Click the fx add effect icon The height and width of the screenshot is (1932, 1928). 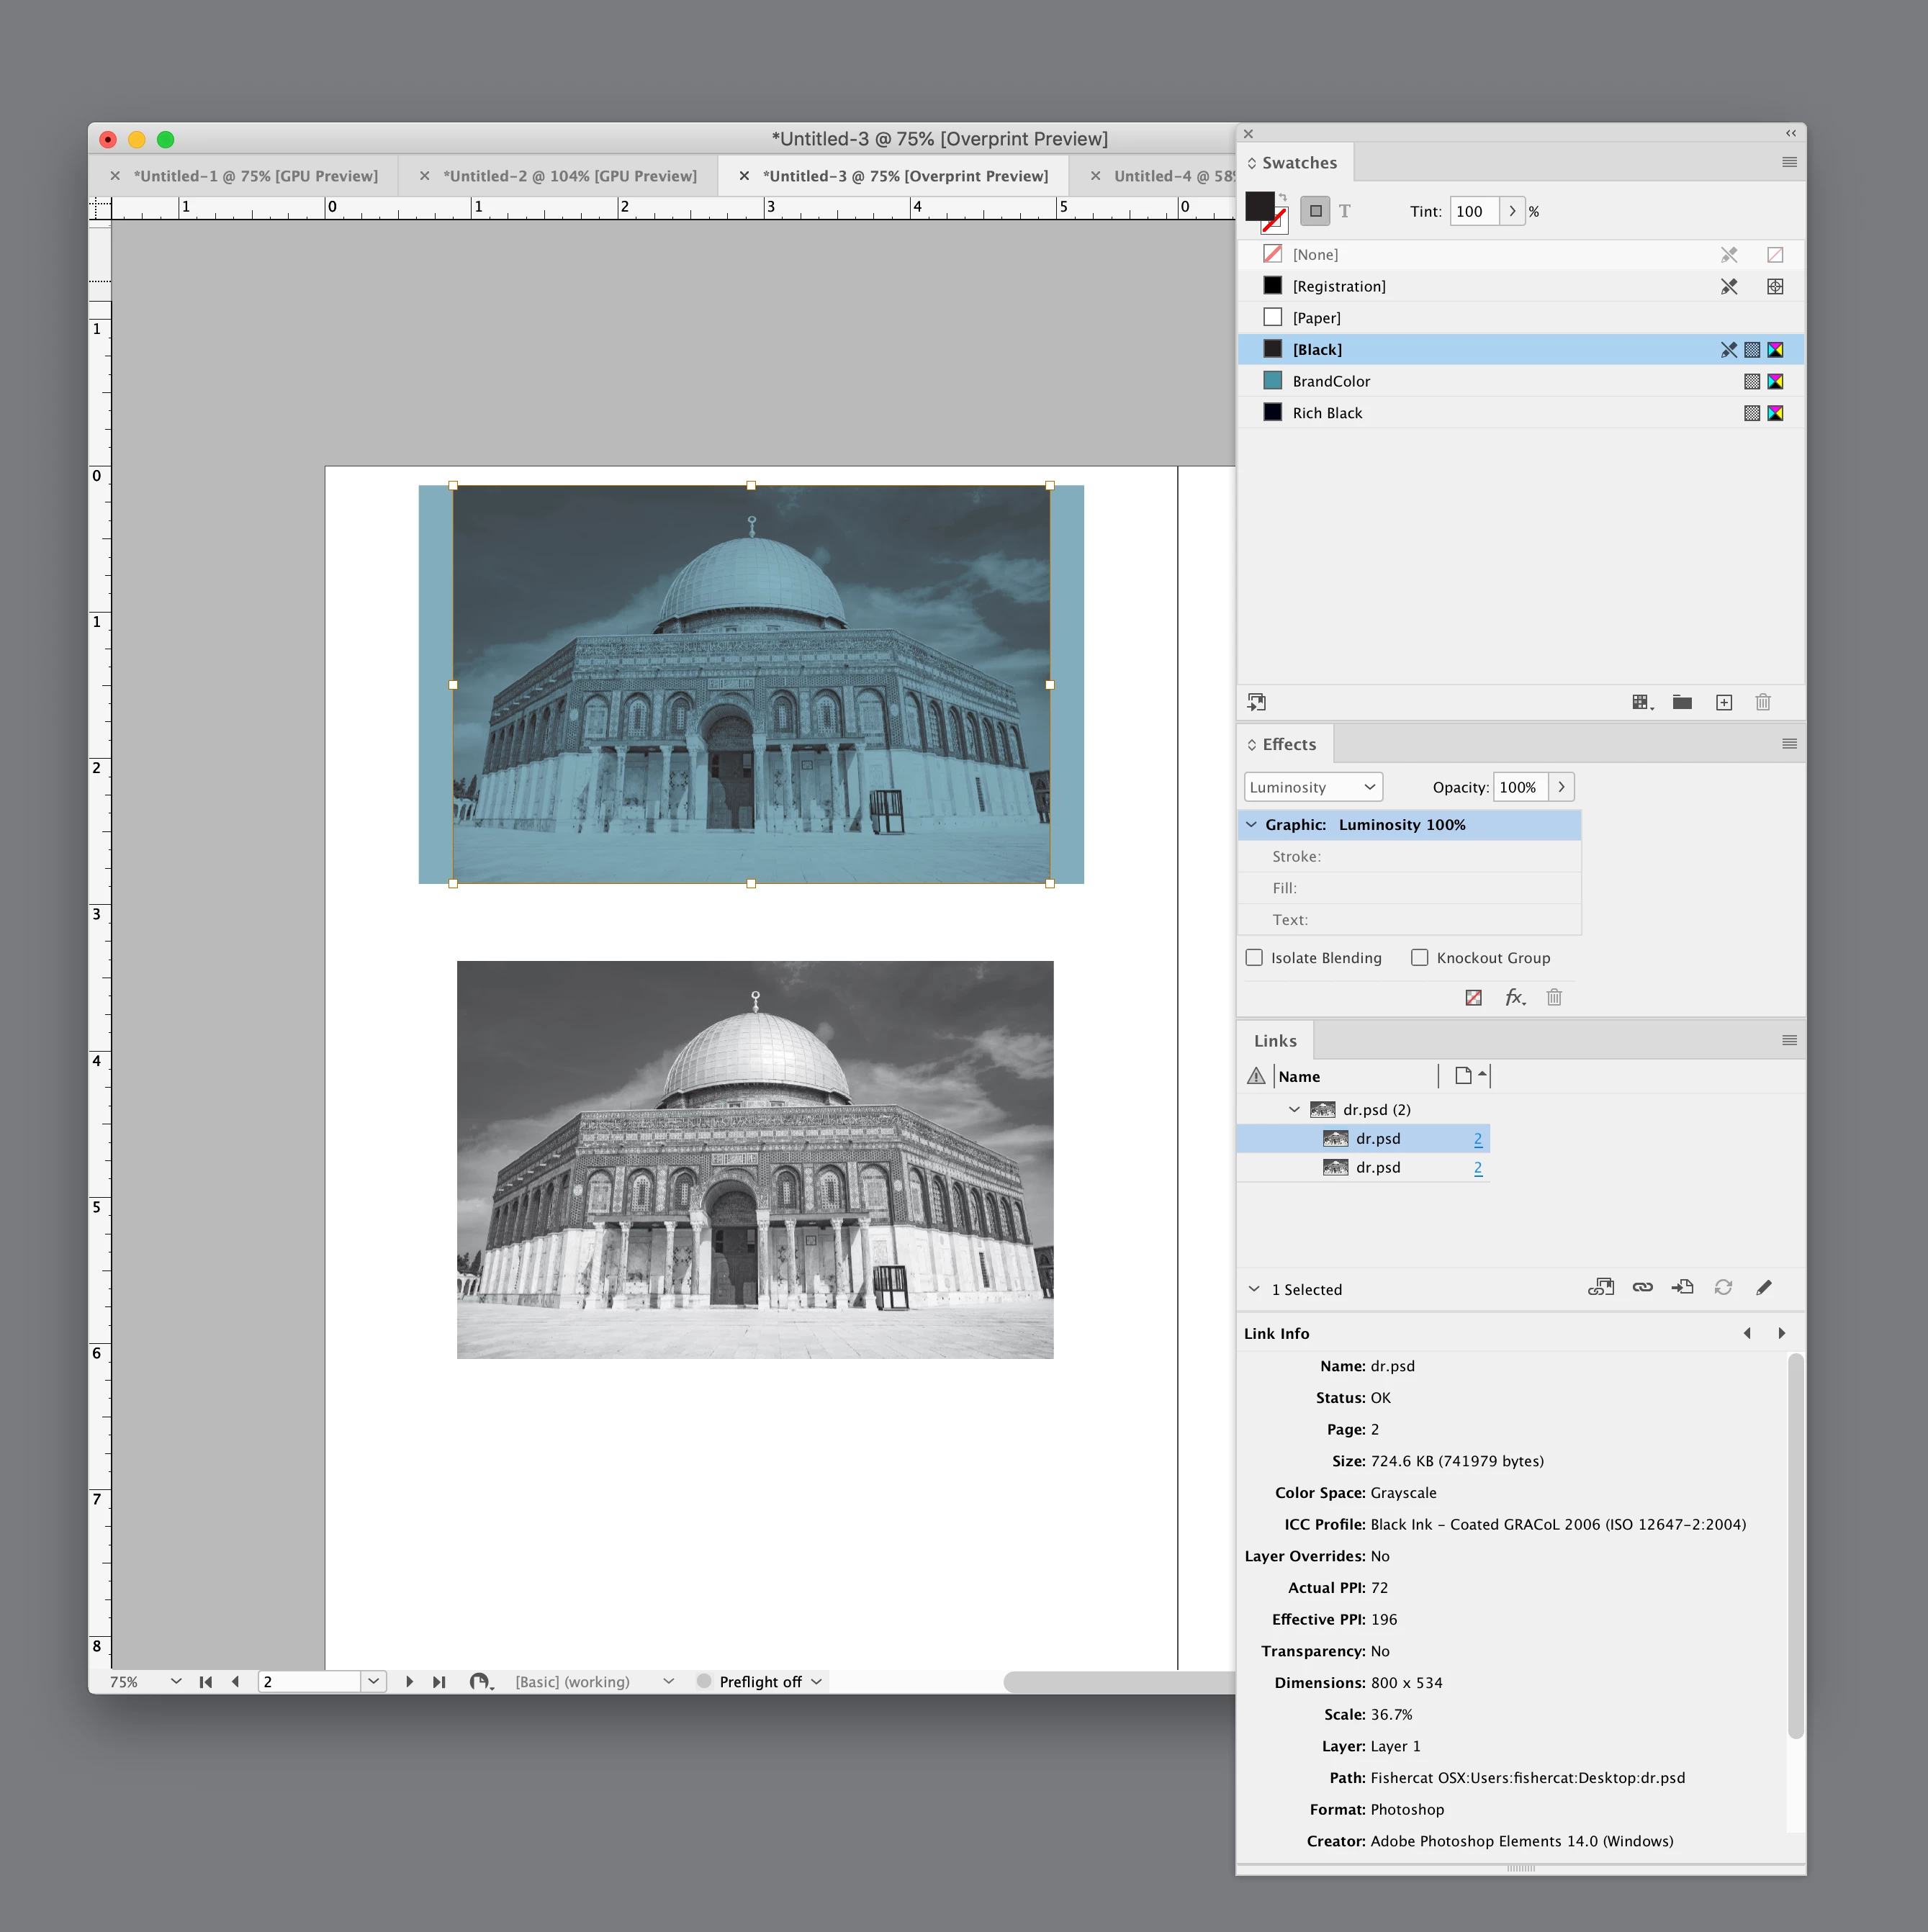click(x=1514, y=997)
